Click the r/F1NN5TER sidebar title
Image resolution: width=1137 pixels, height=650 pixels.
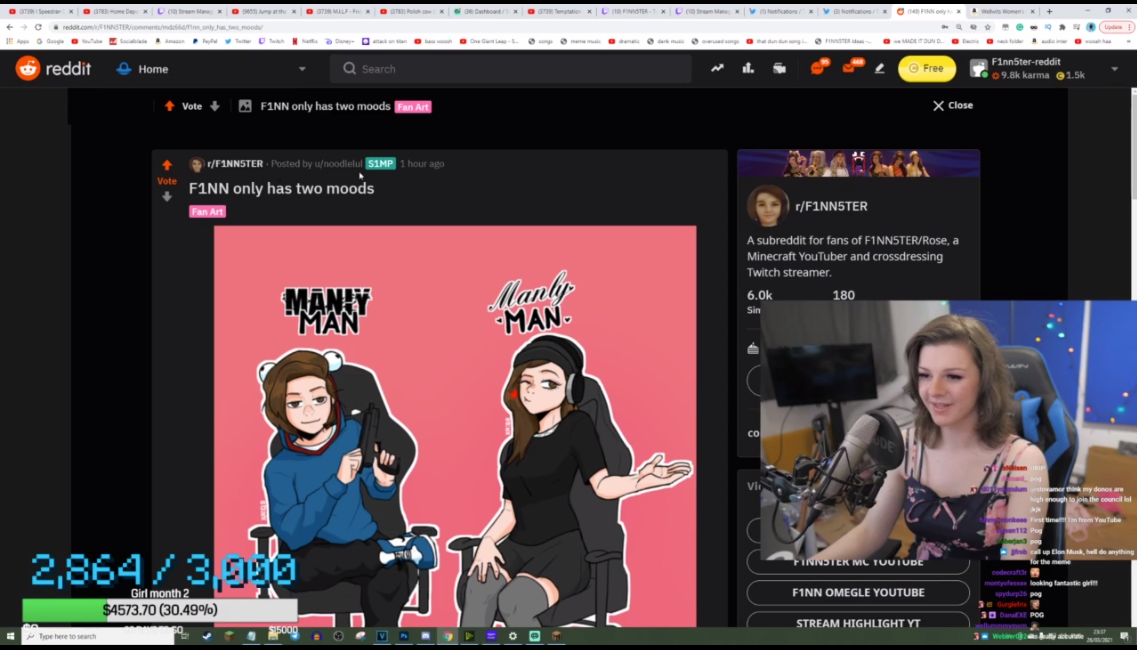pyautogui.click(x=831, y=206)
